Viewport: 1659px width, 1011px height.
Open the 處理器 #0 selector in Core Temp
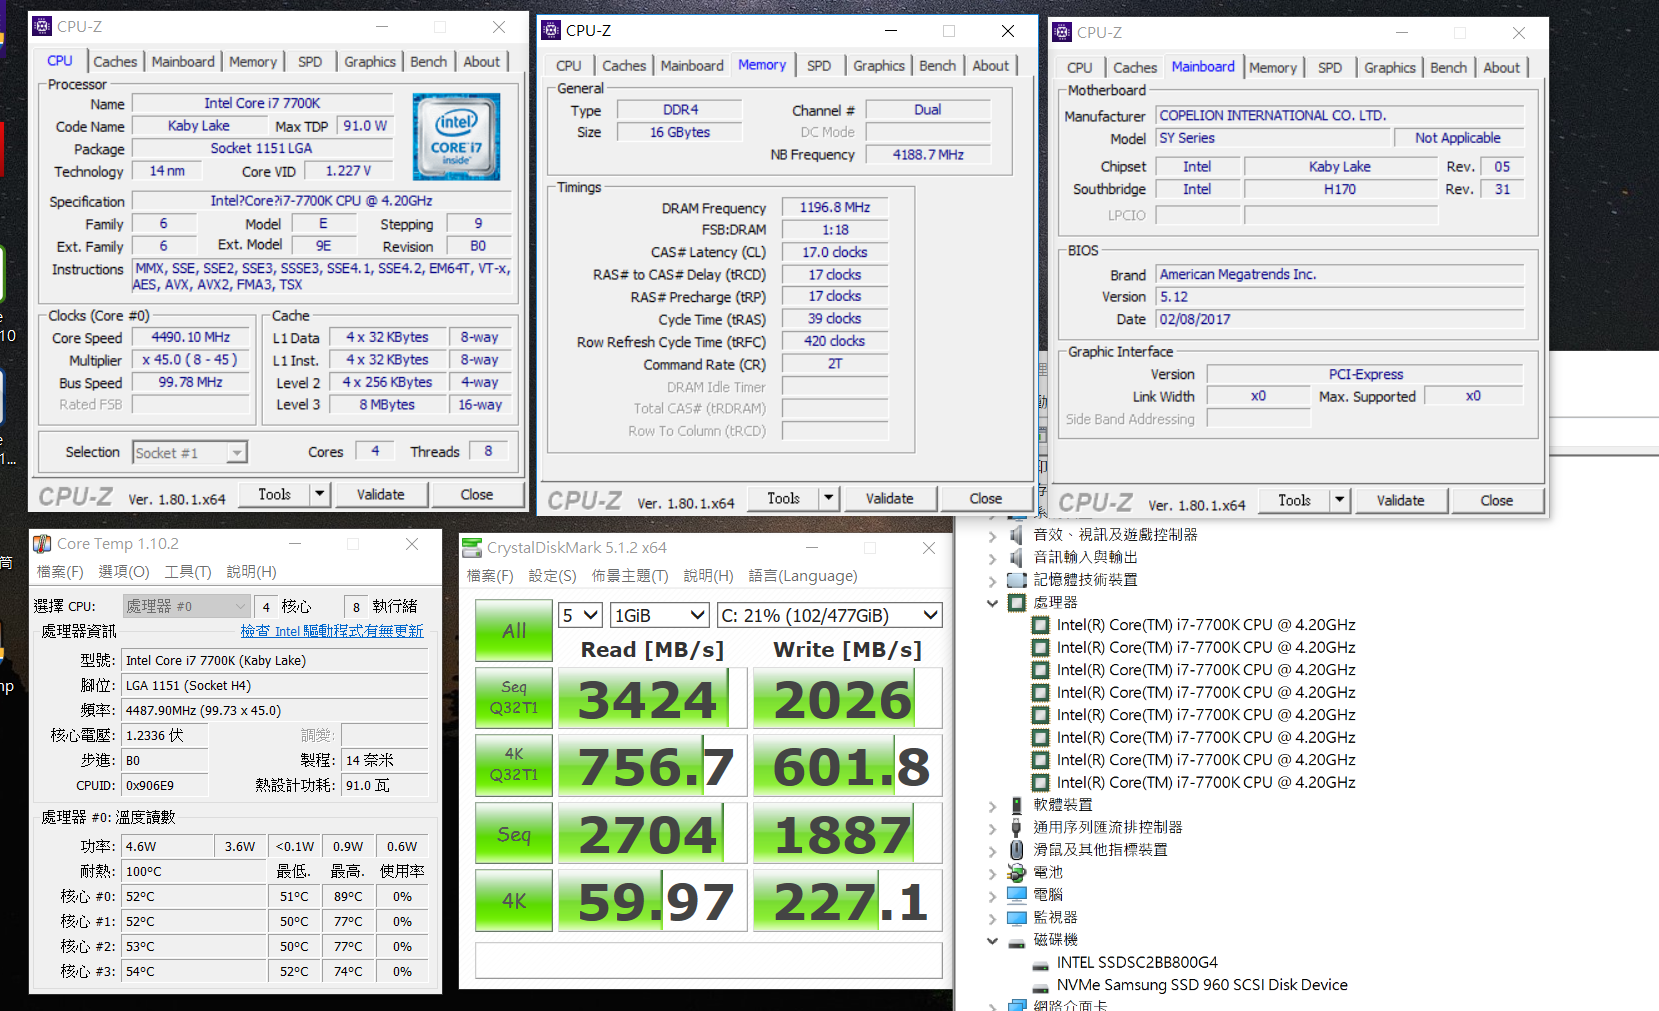coord(186,606)
